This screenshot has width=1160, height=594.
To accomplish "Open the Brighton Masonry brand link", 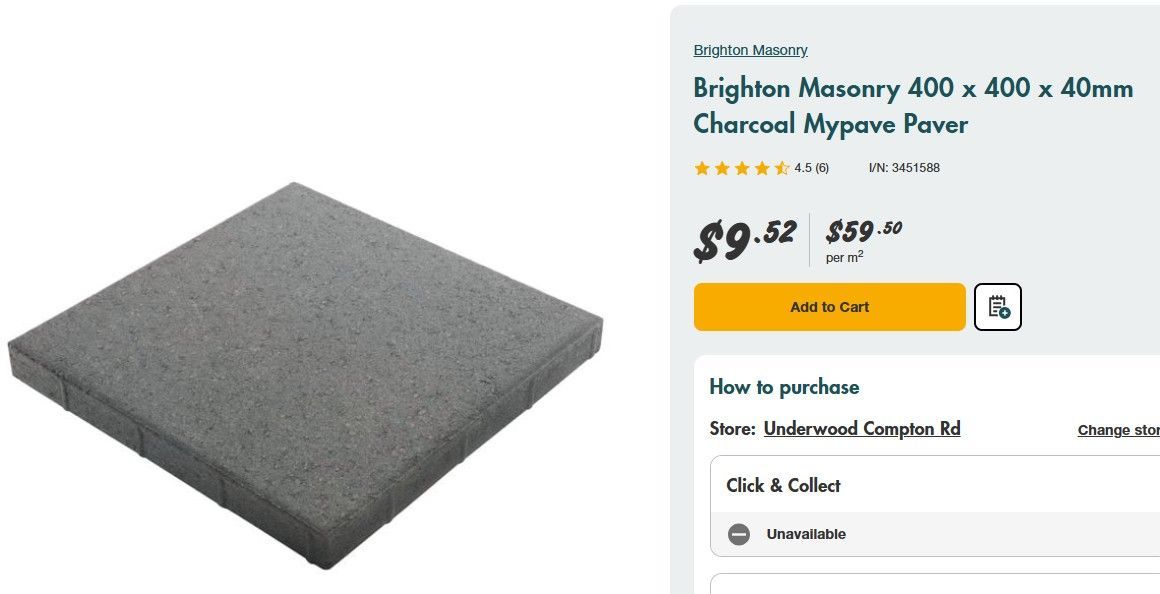I will click(750, 50).
